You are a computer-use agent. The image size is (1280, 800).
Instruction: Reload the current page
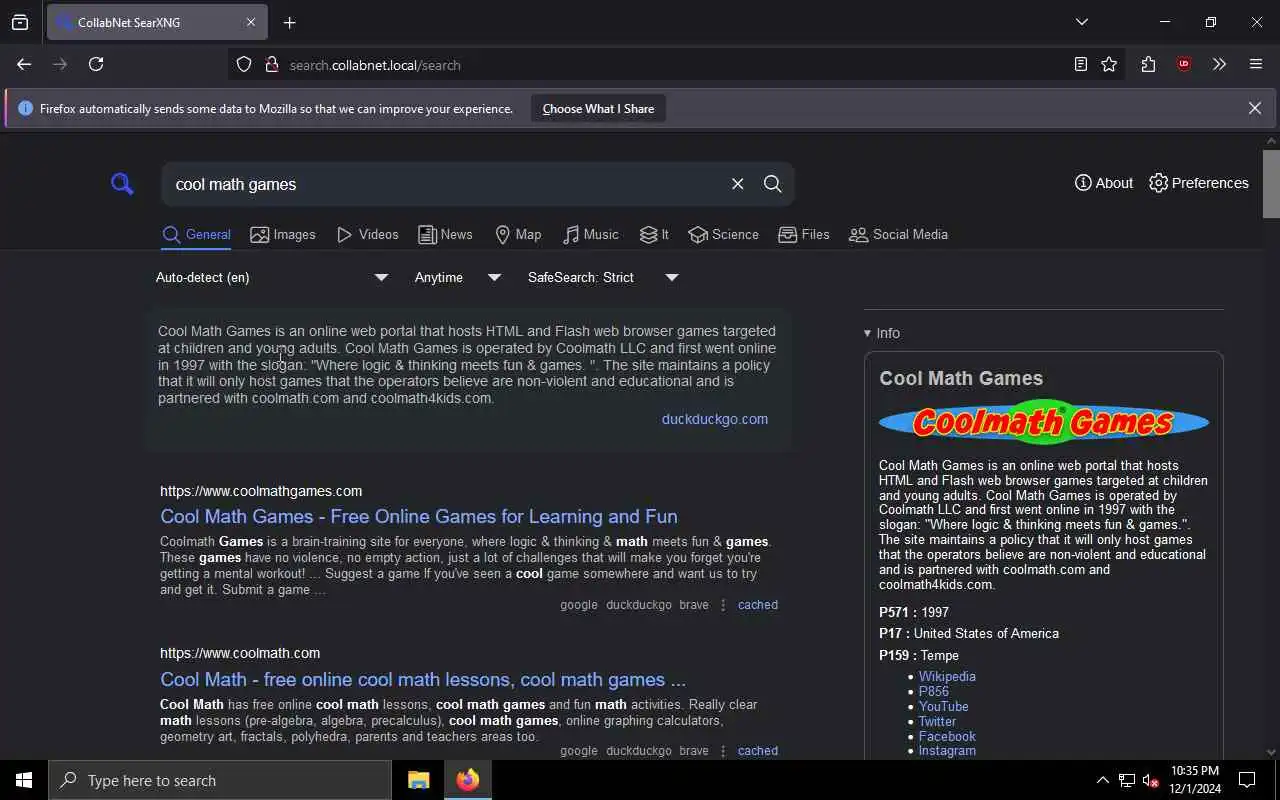tap(96, 64)
